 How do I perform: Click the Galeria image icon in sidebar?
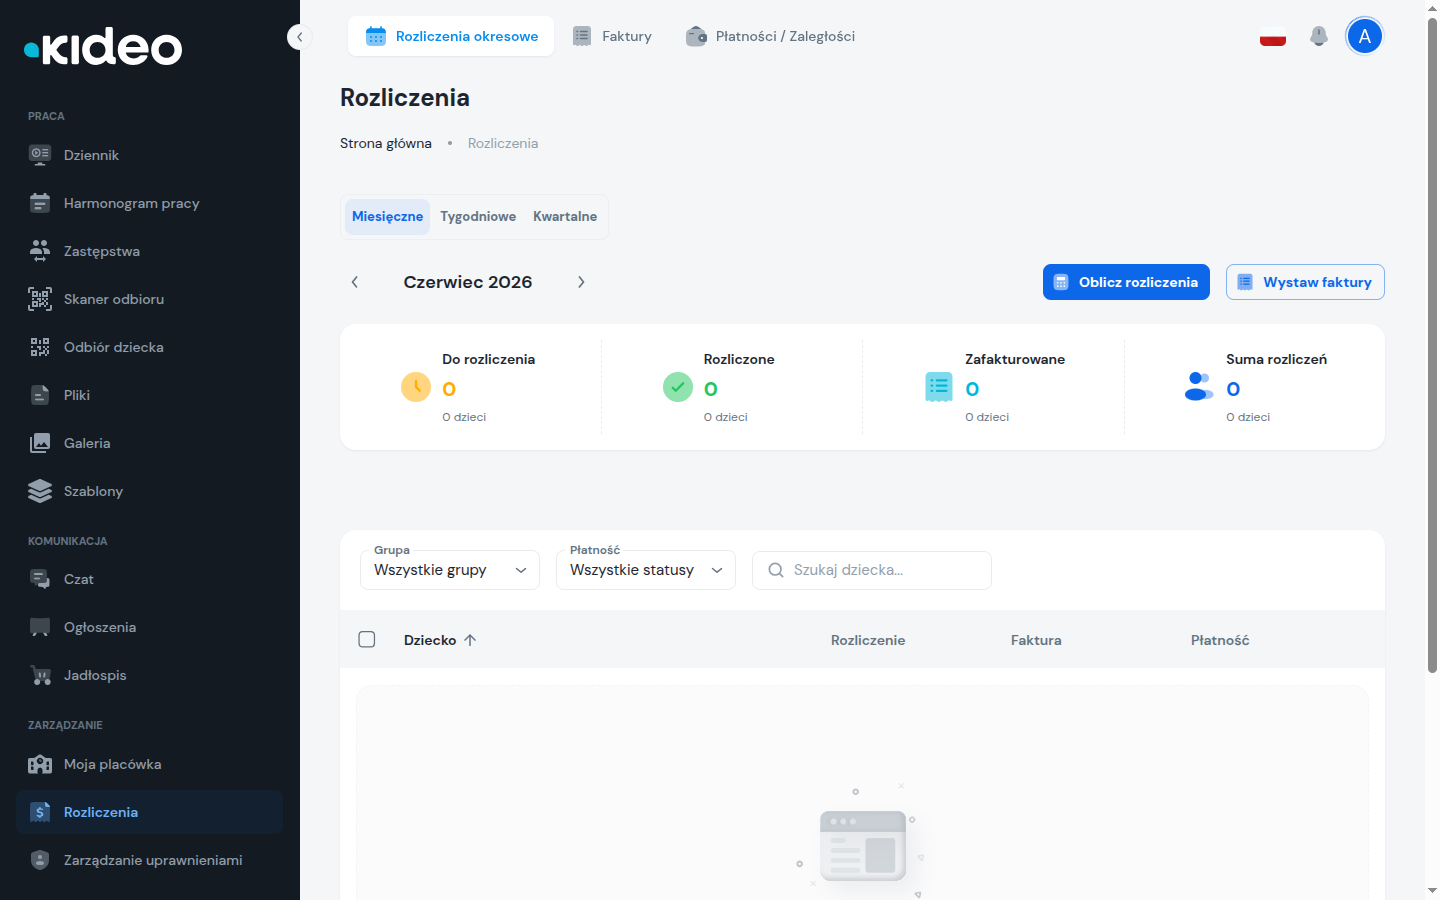click(x=40, y=443)
